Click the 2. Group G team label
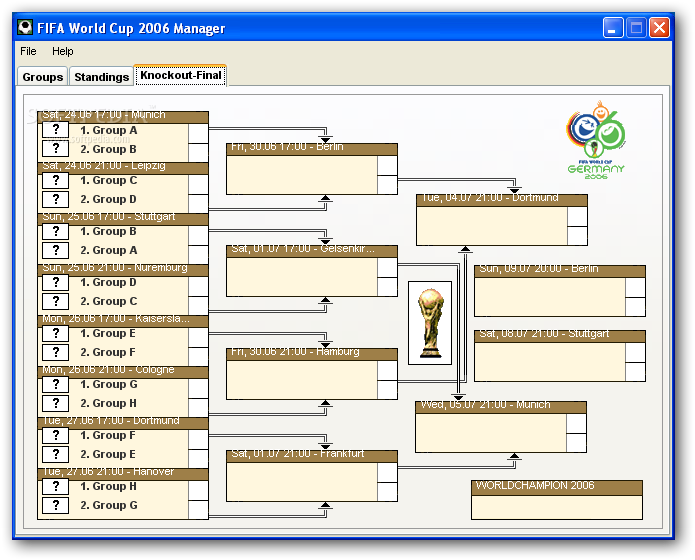The height and width of the screenshot is (560, 695). (x=109, y=505)
